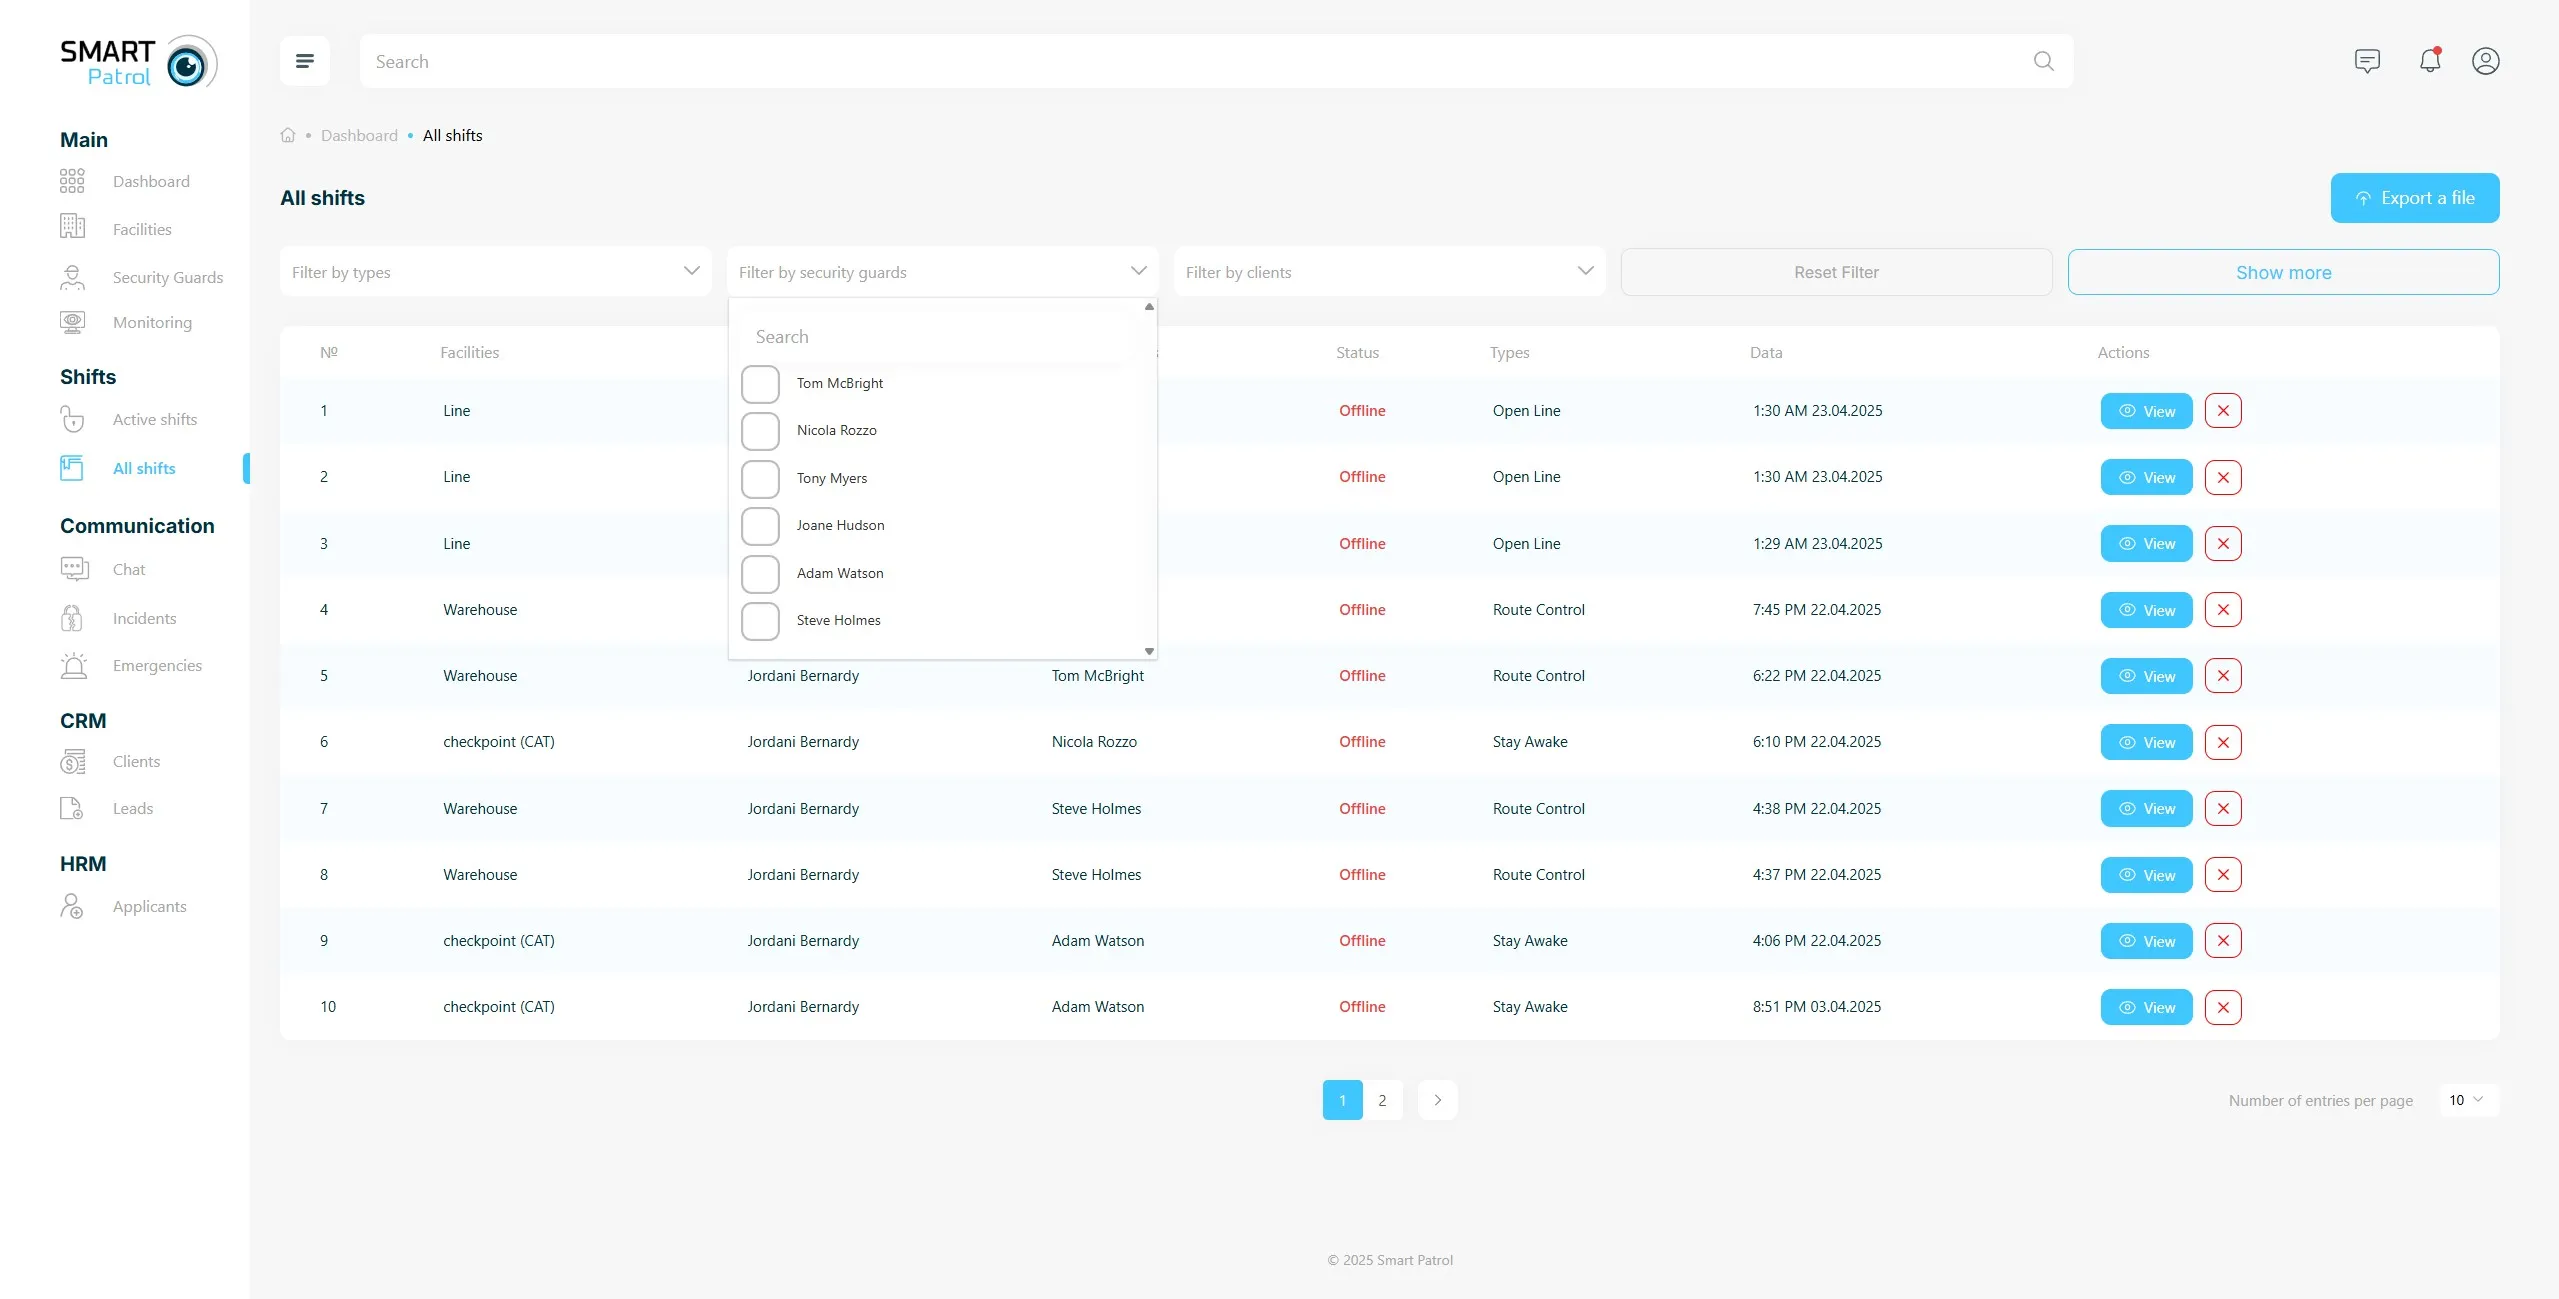
Task: Click the Facilities building icon
Action: (x=72, y=226)
